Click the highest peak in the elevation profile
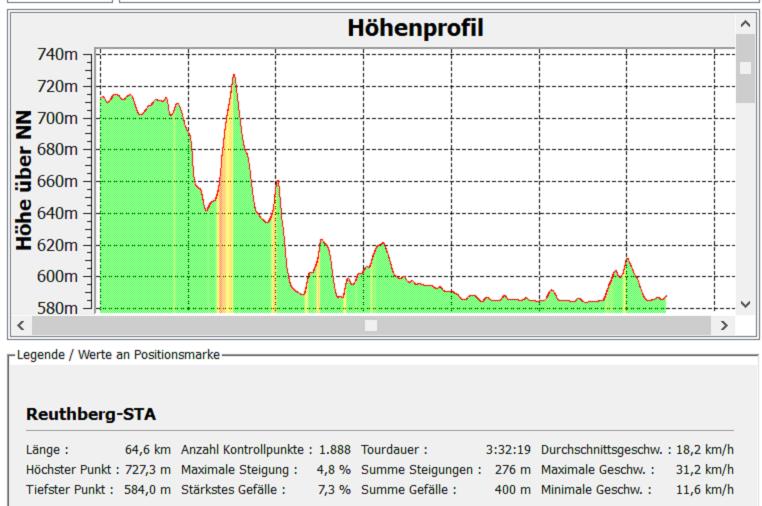This screenshot has height=506, width=762. (x=234, y=75)
